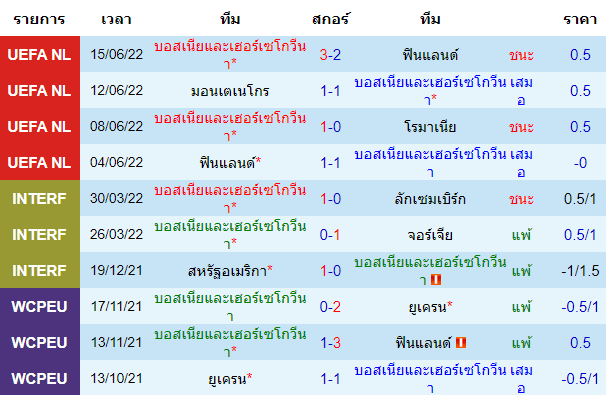Click home team ฟินแลนด์* on 04/06/22
606x395 pixels.
tap(230, 163)
